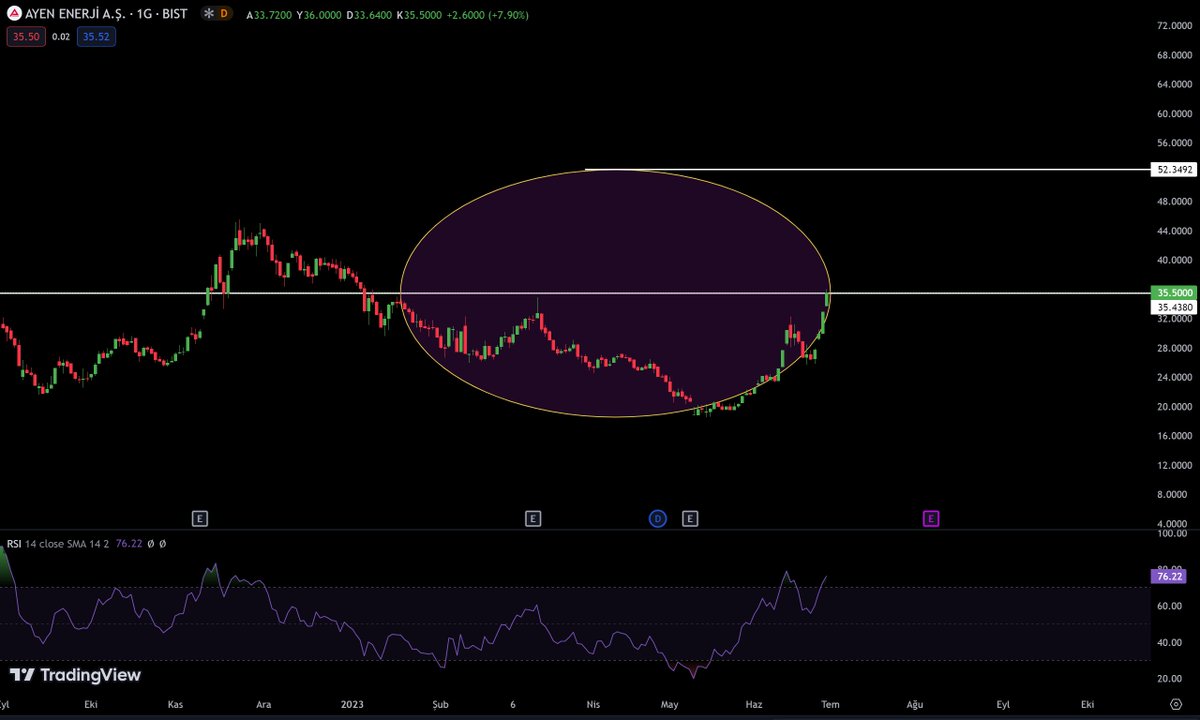Open the earnings E marker above label 6
1200x720 pixels.
pyautogui.click(x=533, y=518)
